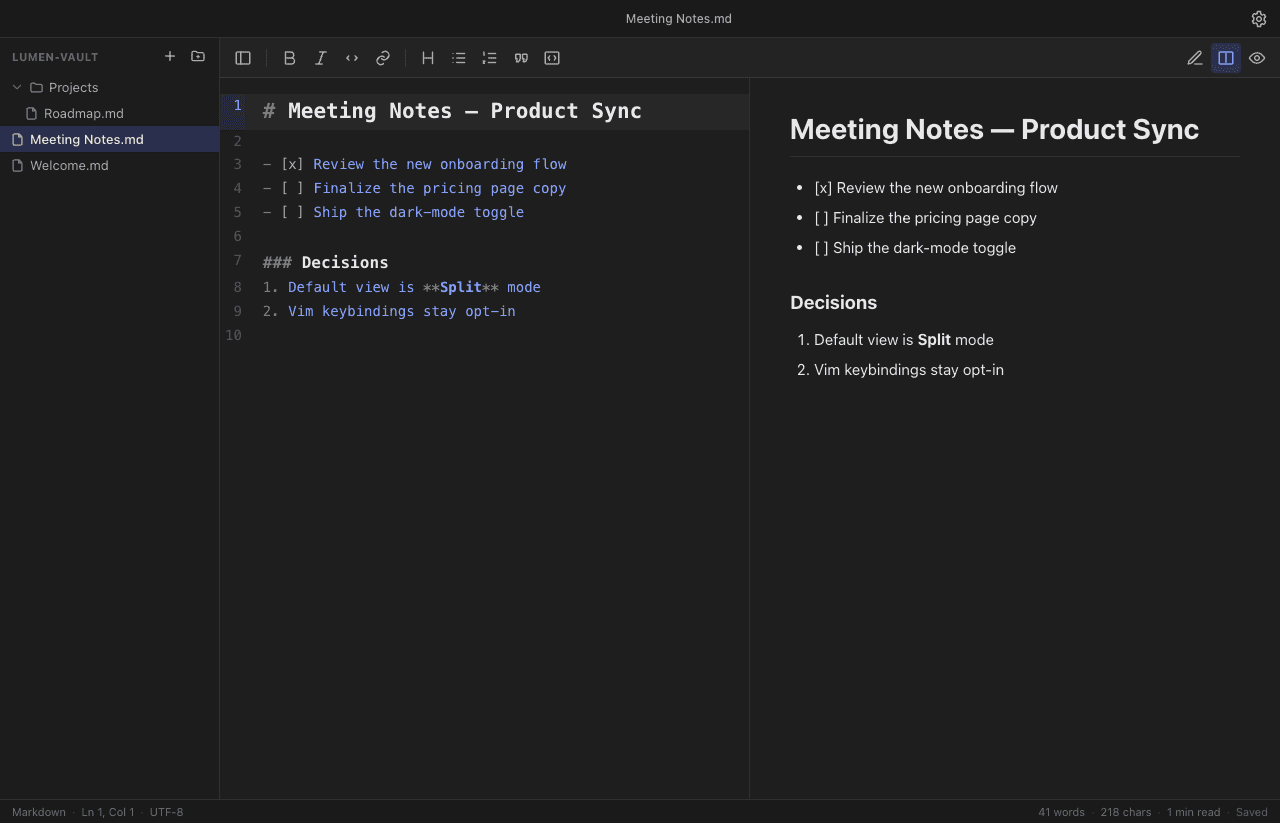Screen dimensions: 1280x823
Task: Click the Markdown language status item
Action: (x=39, y=812)
